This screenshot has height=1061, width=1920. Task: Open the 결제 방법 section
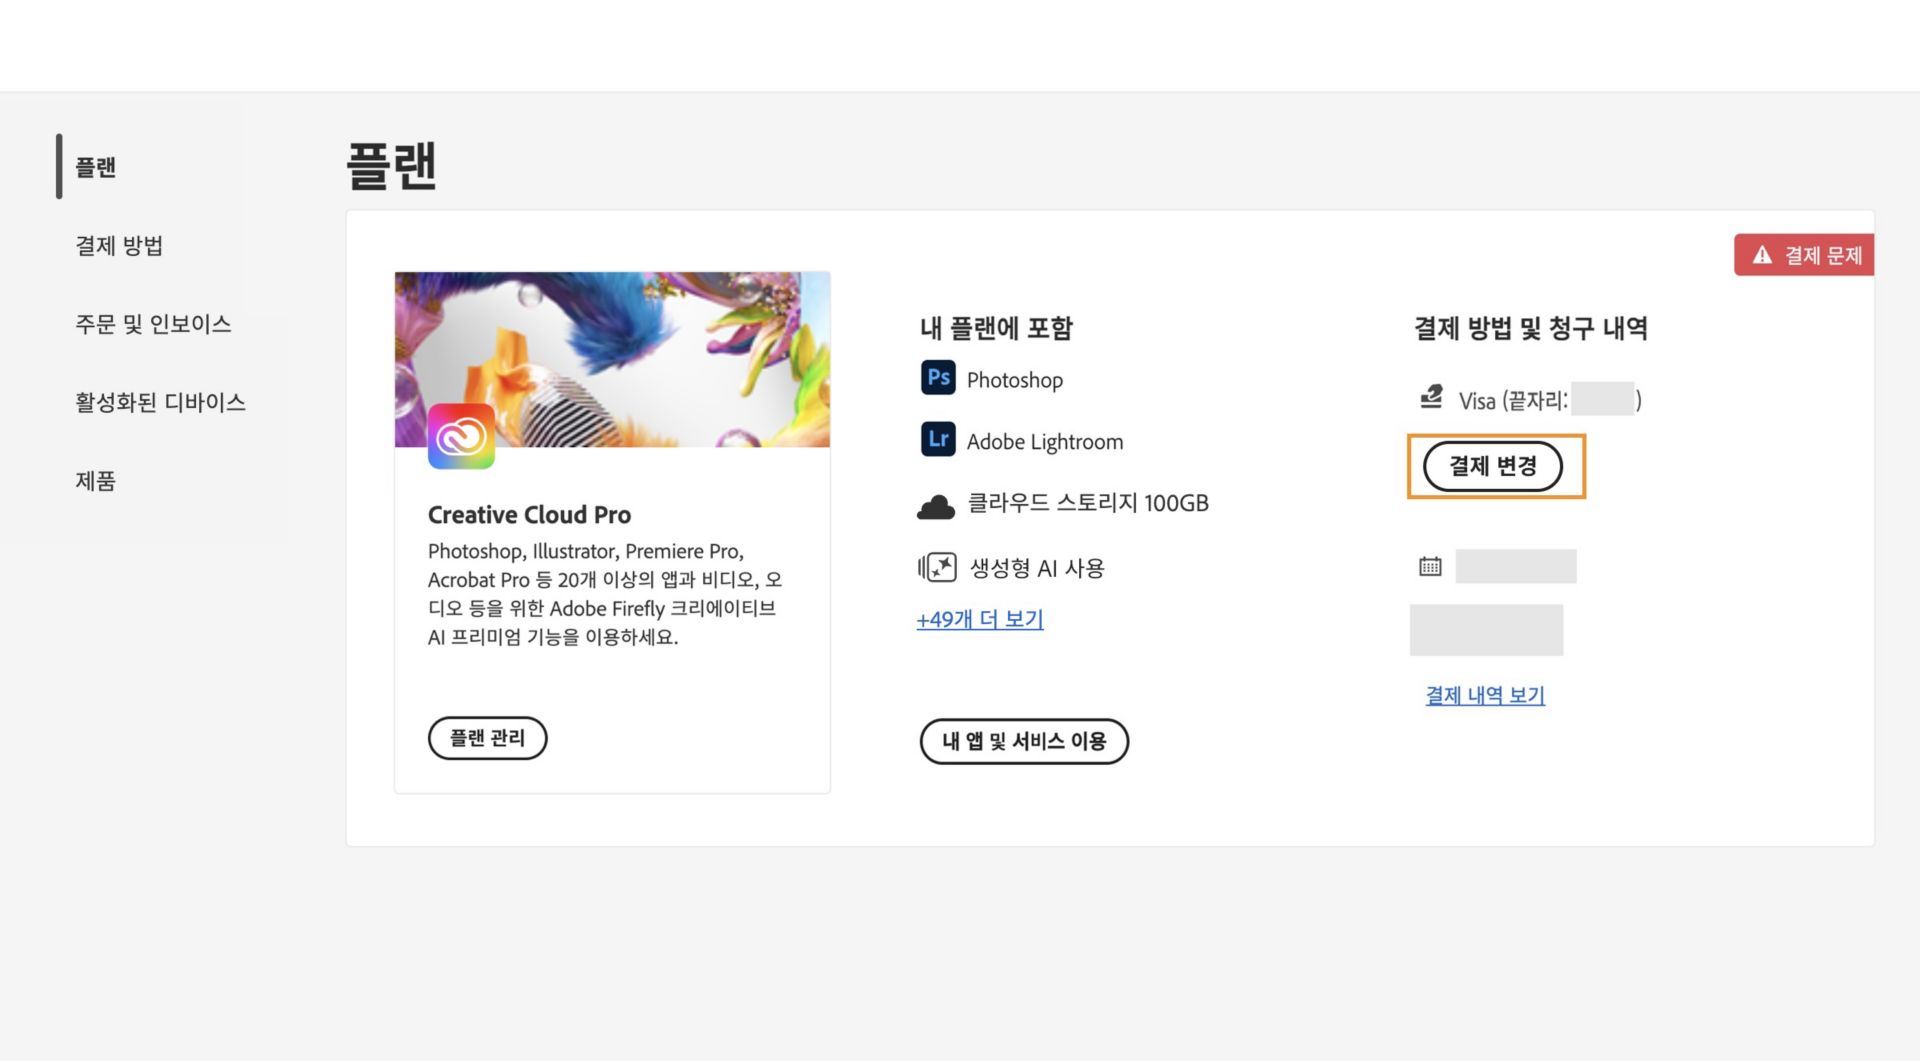(x=120, y=245)
